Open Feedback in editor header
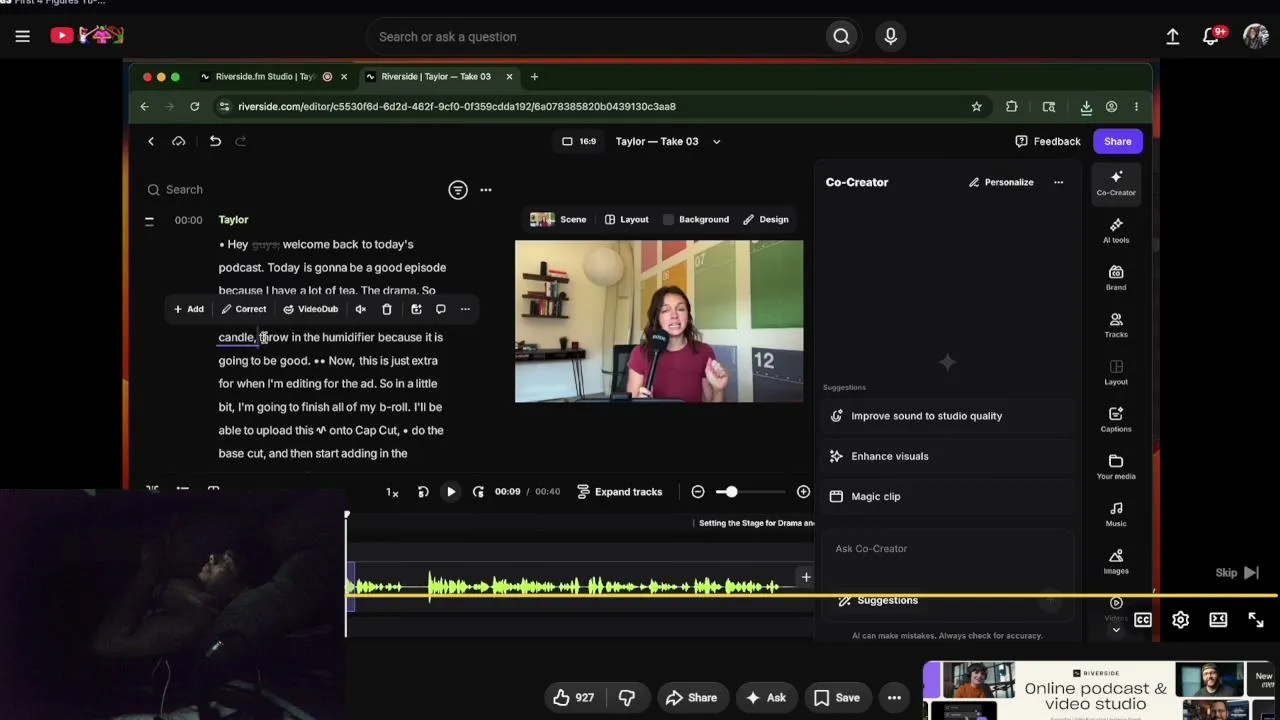The image size is (1280, 720). [x=1047, y=141]
